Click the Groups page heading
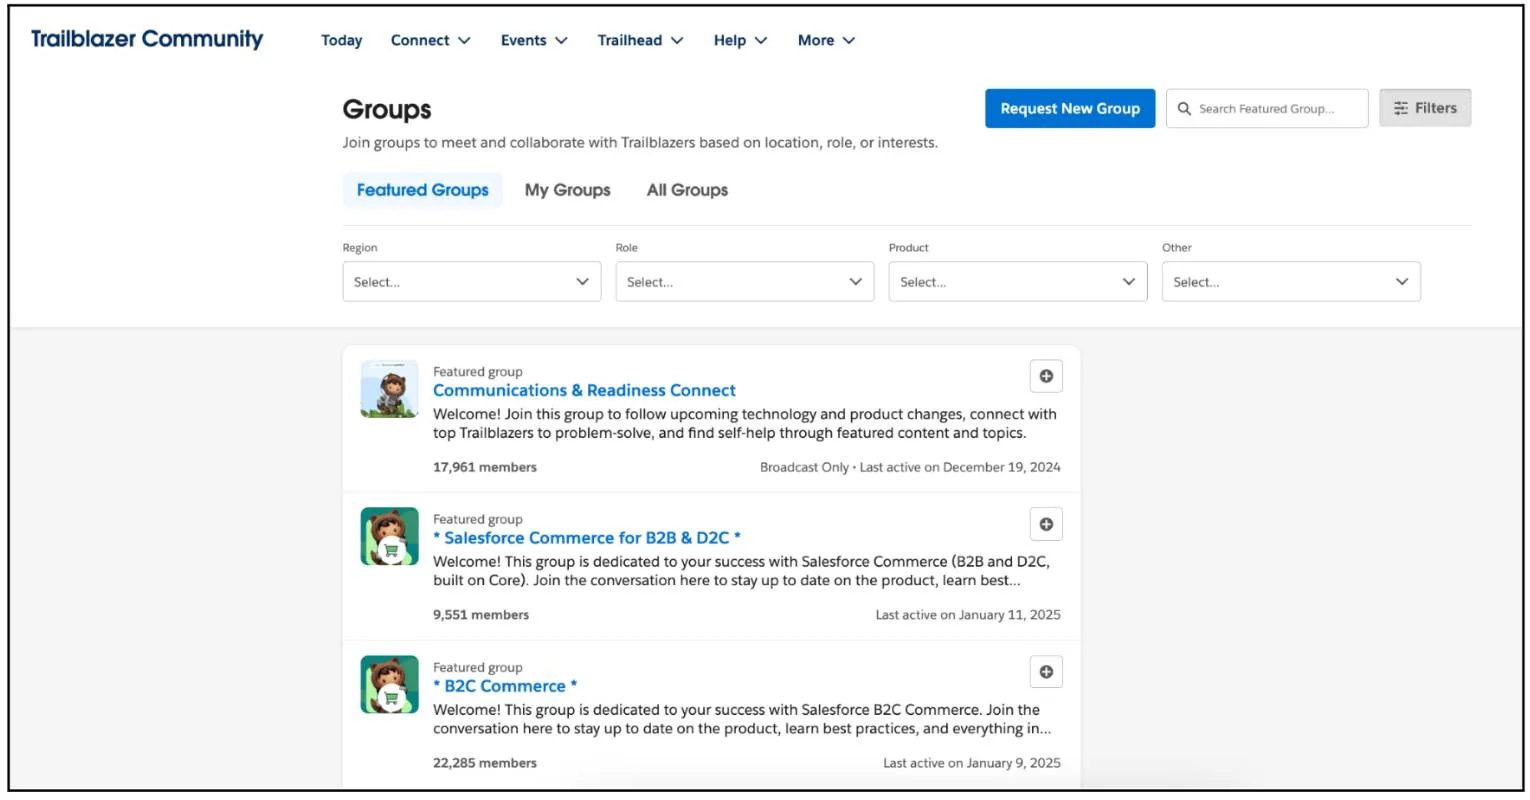Screen dimensions: 1530x800 (387, 109)
